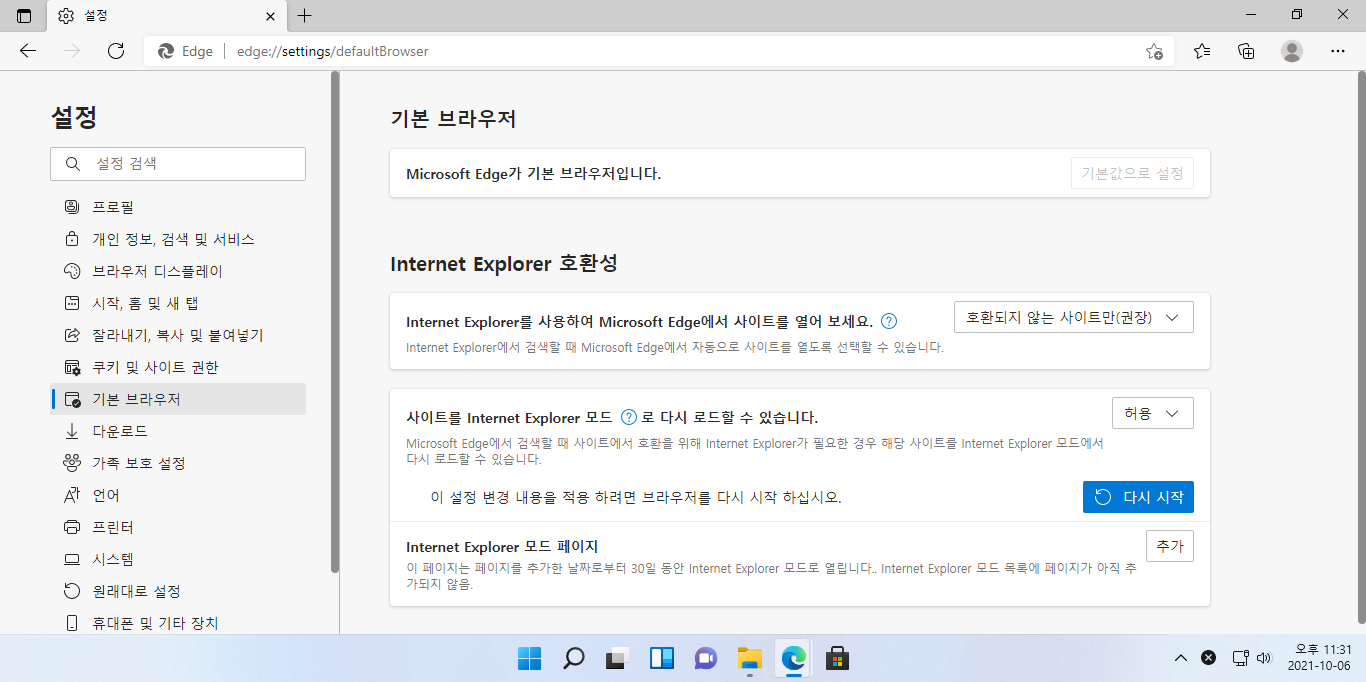Reload the page with the Refresh icon
Screen dimensions: 1366x682
[x=116, y=51]
